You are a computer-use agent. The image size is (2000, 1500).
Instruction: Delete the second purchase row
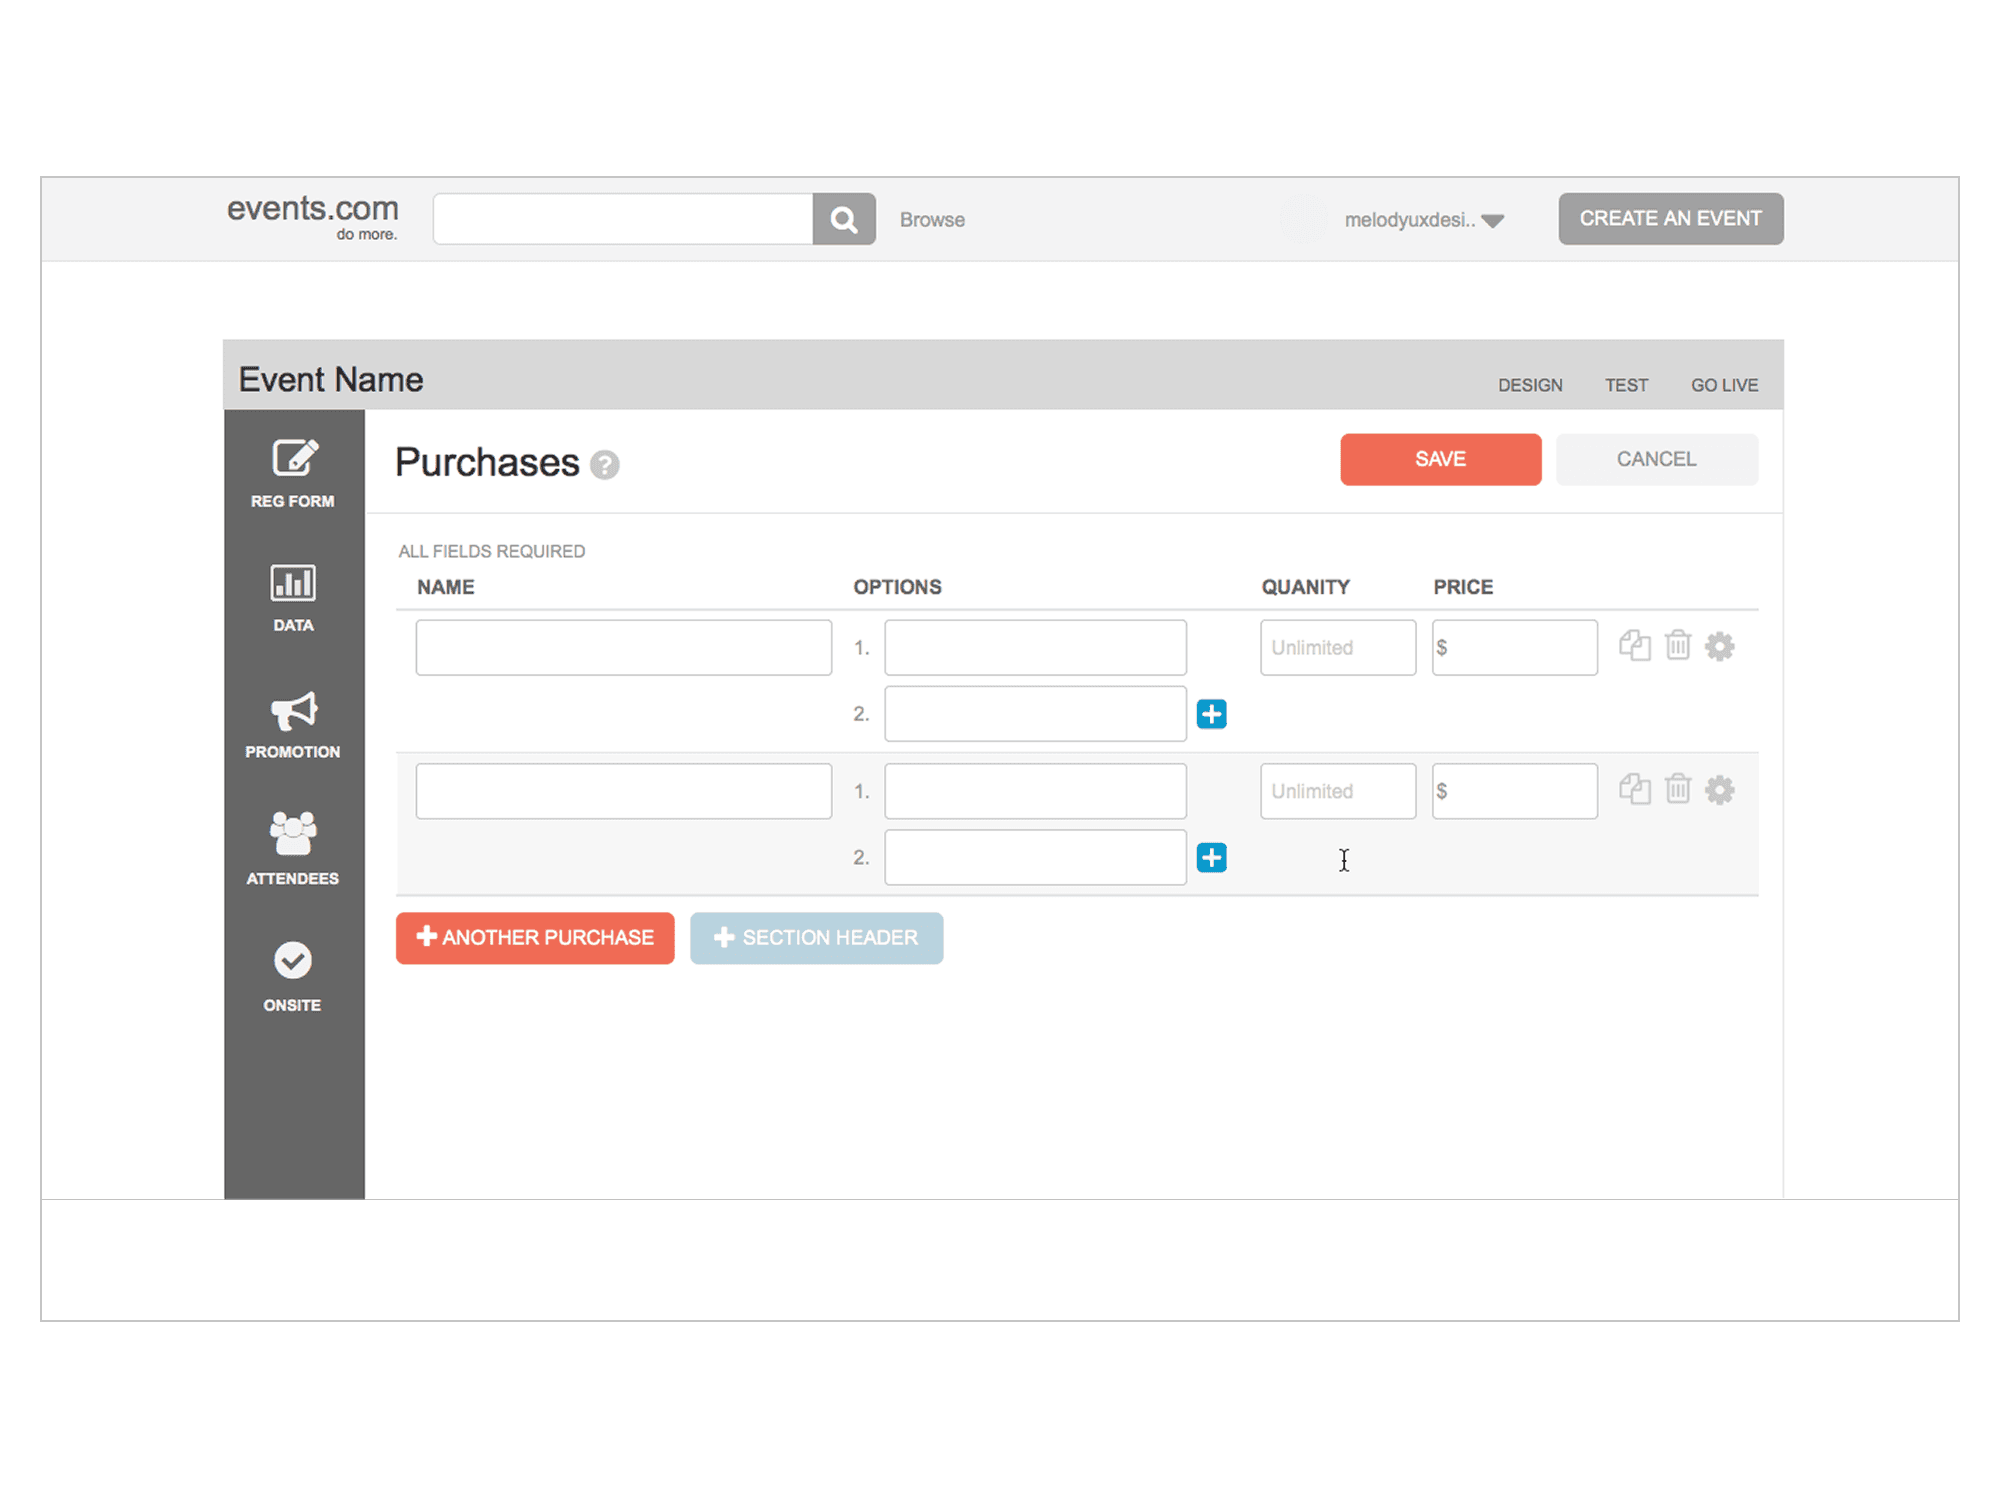(1678, 790)
